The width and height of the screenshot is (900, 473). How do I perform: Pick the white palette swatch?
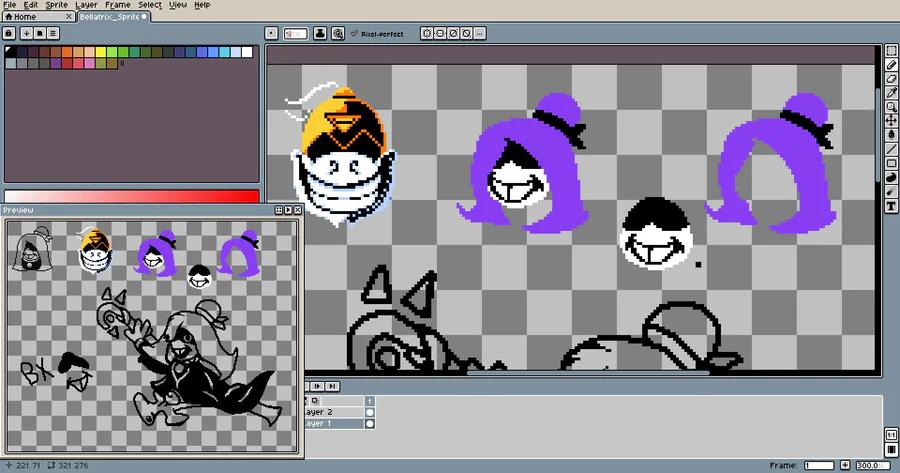click(x=247, y=52)
